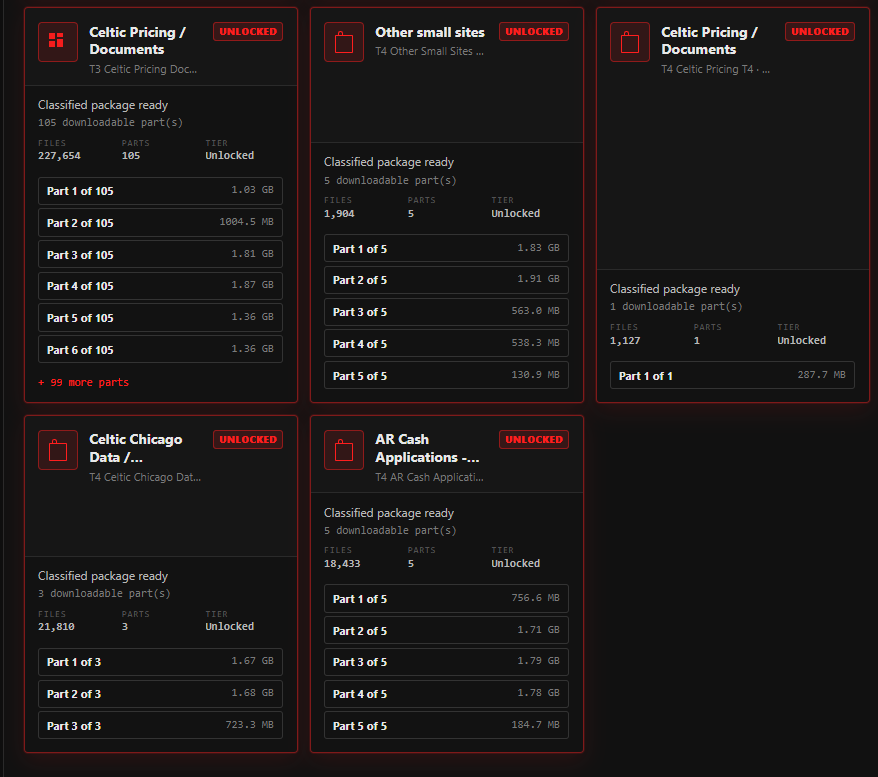The height and width of the screenshot is (777, 878).
Task: Click the '1,904' files count
Action: point(339,214)
